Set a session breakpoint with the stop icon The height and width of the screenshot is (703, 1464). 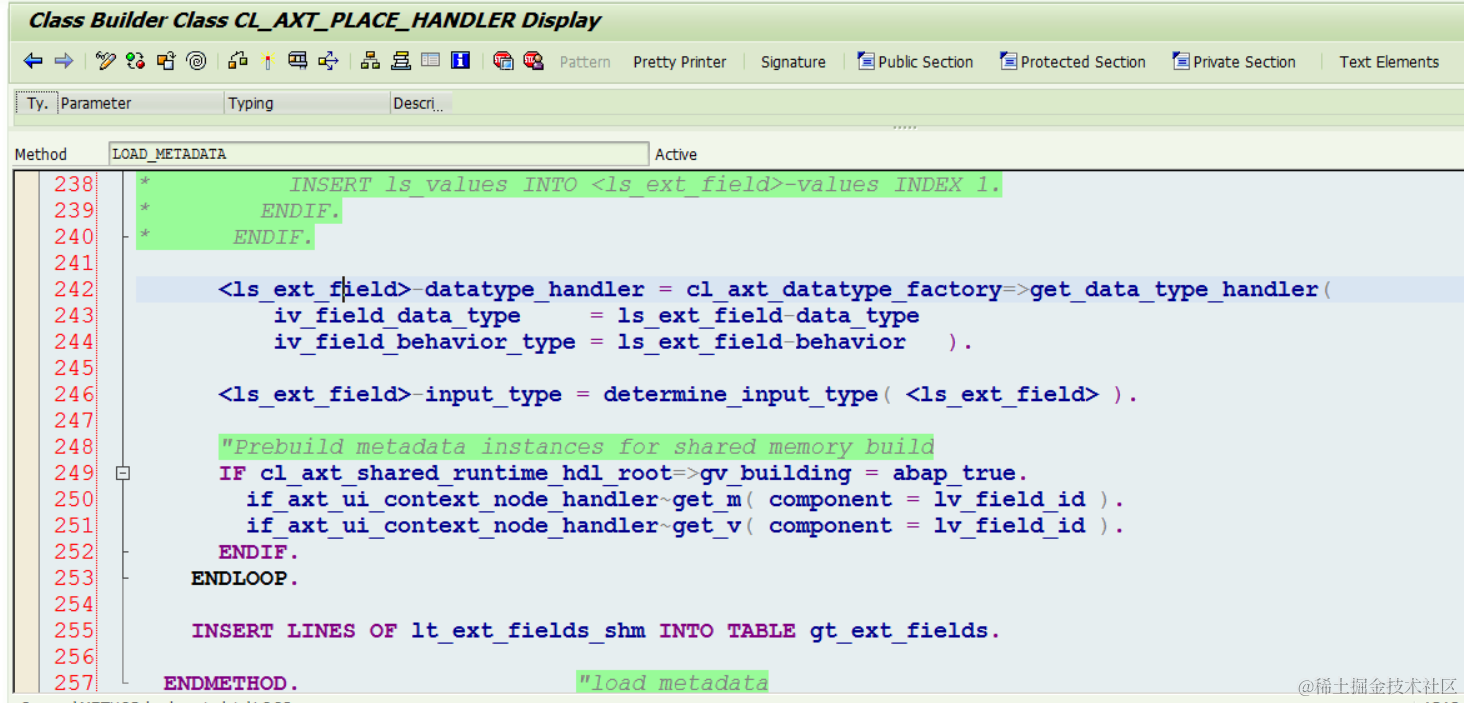(x=504, y=62)
